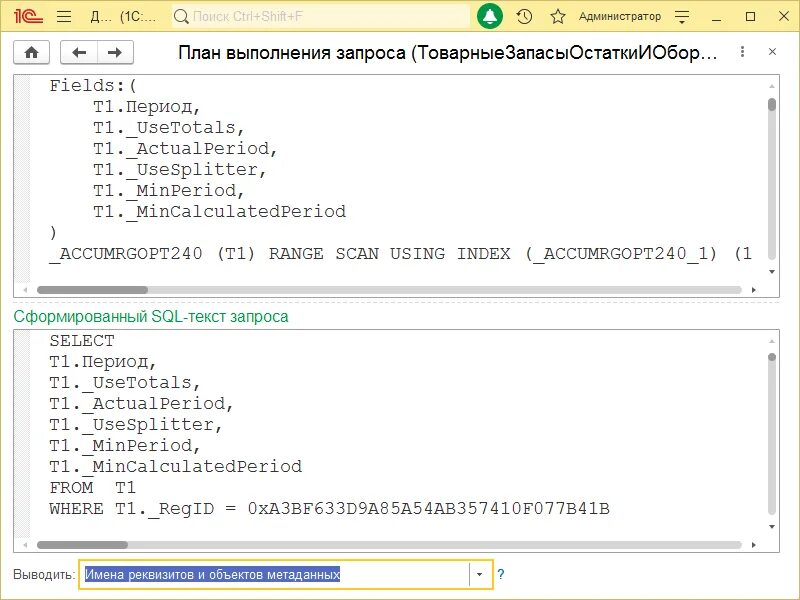Click 'T1._ActualPeriod,' in plan area
This screenshot has width=800, height=600.
(x=185, y=148)
